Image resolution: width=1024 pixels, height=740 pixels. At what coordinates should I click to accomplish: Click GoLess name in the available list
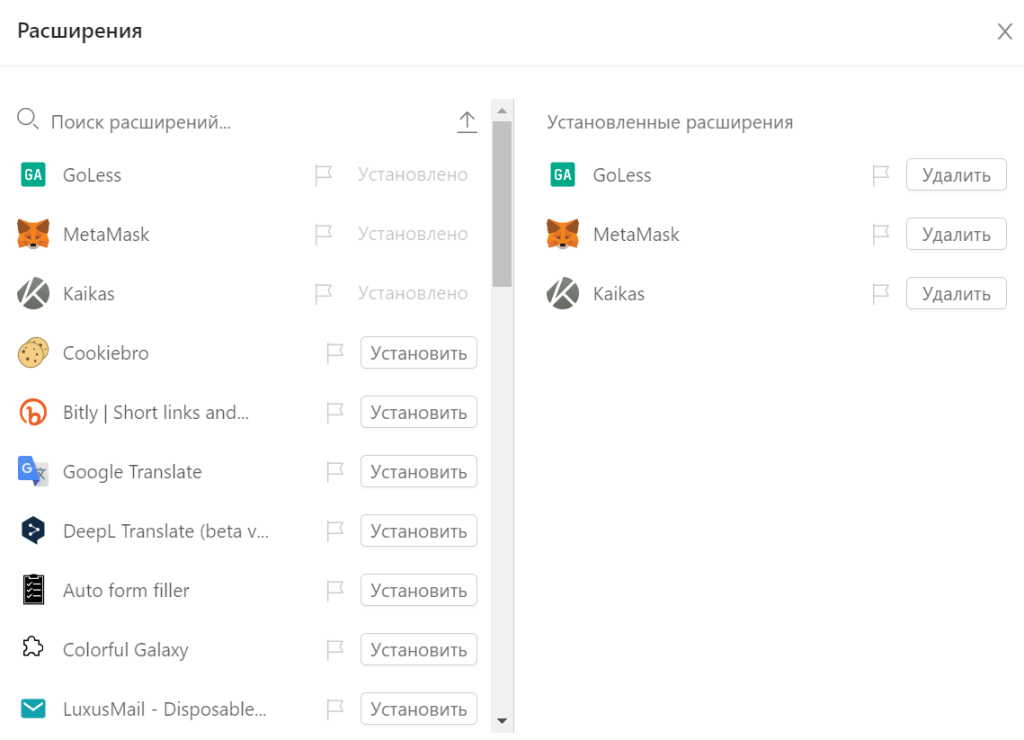[92, 175]
